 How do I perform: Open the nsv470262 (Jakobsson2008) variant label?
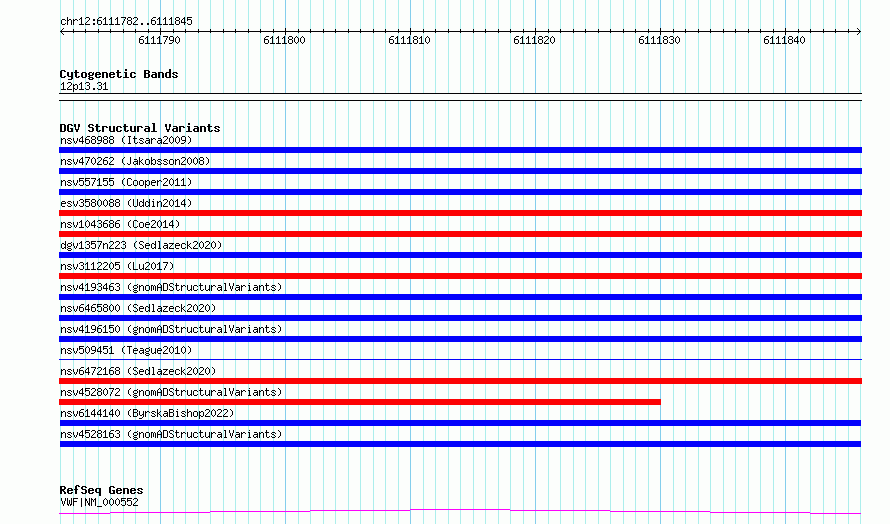pos(135,161)
